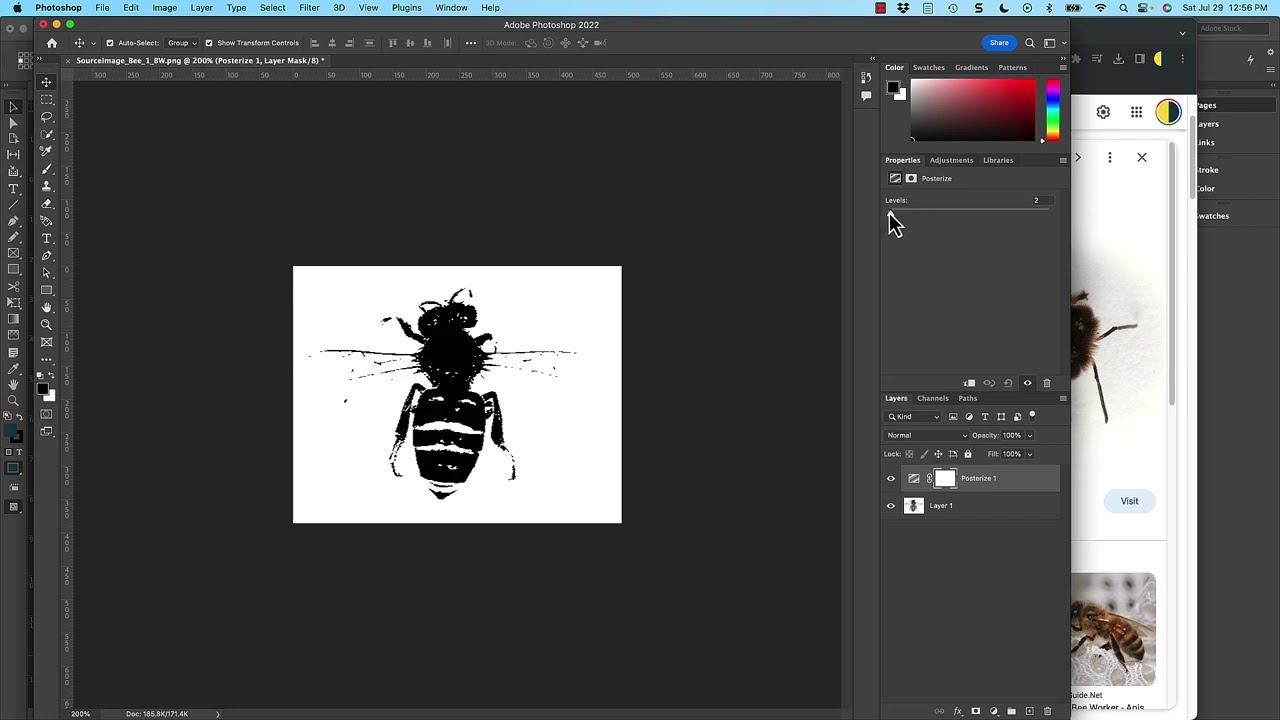This screenshot has width=1280, height=720.
Task: Reset Posterize adjustment to defaults
Action: (x=1008, y=383)
